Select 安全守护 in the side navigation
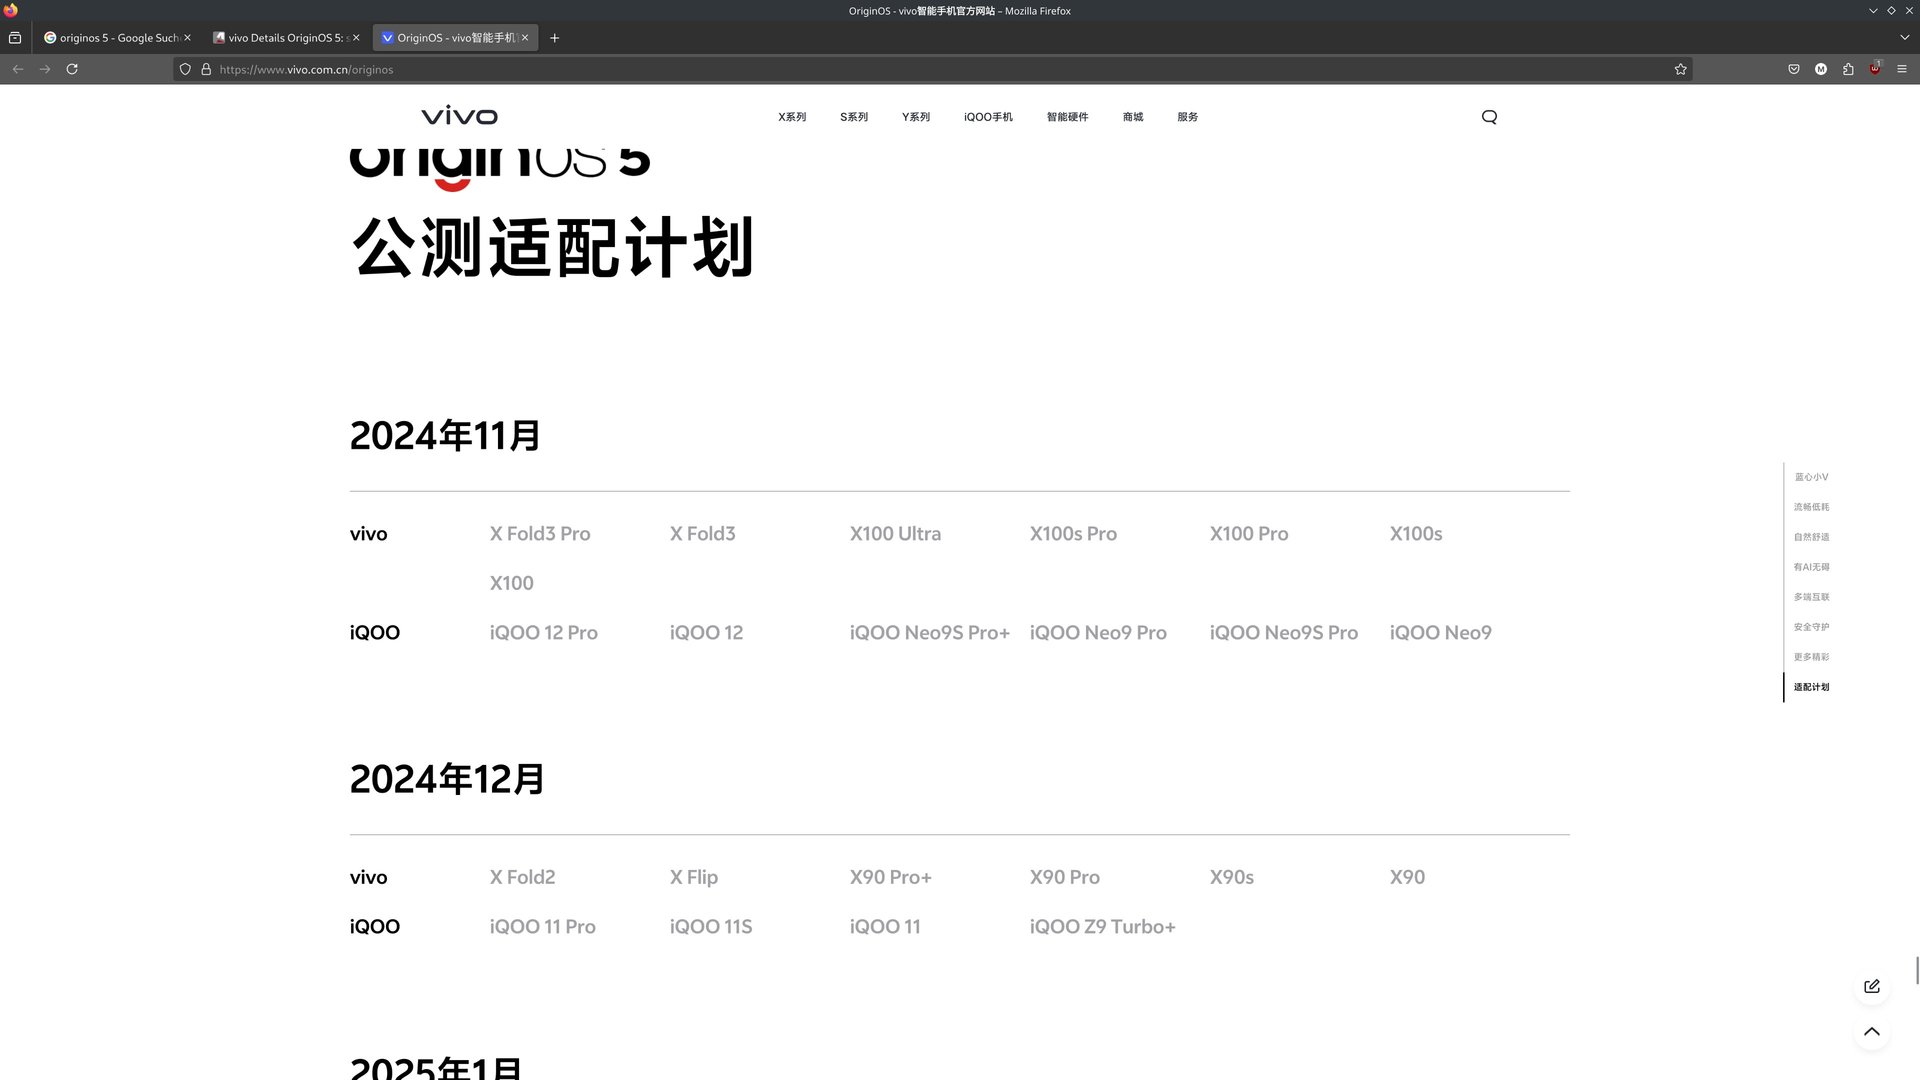1920x1080 pixels. click(x=1810, y=627)
